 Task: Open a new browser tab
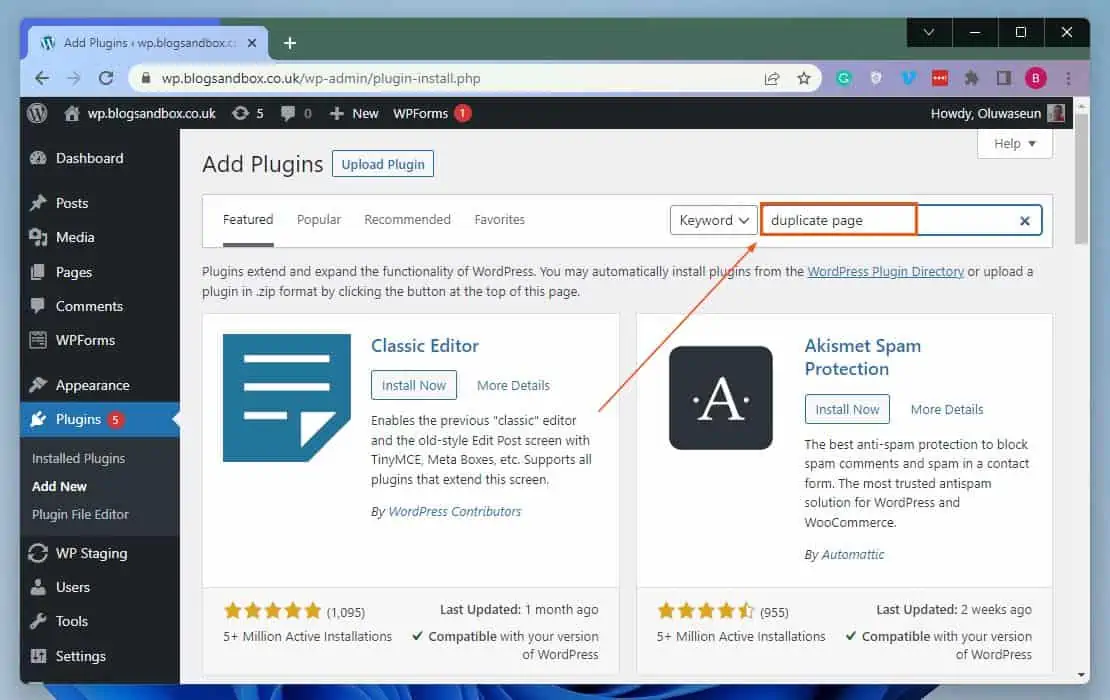tap(290, 42)
